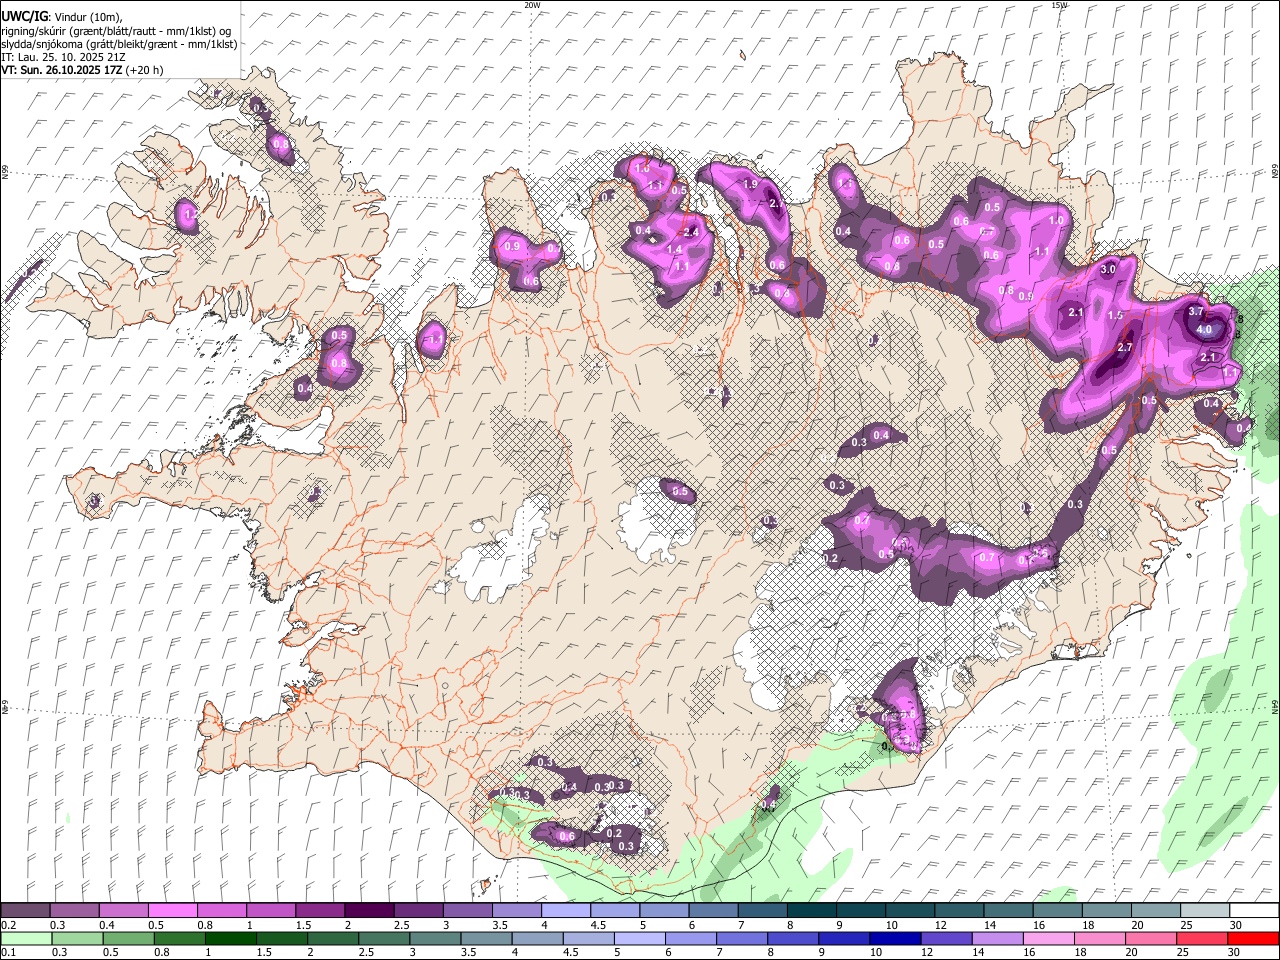Image resolution: width=1280 pixels, height=960 pixels.
Task: Click the snow scale swatch between 0.4 and 0.5
Action: (123, 911)
